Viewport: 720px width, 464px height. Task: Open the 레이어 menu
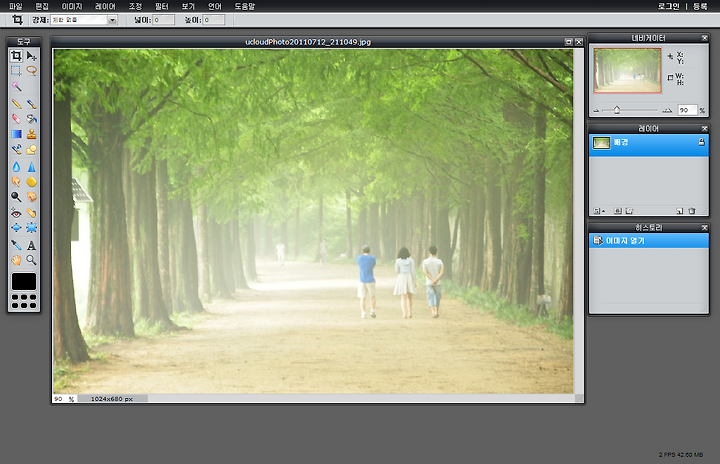105,6
